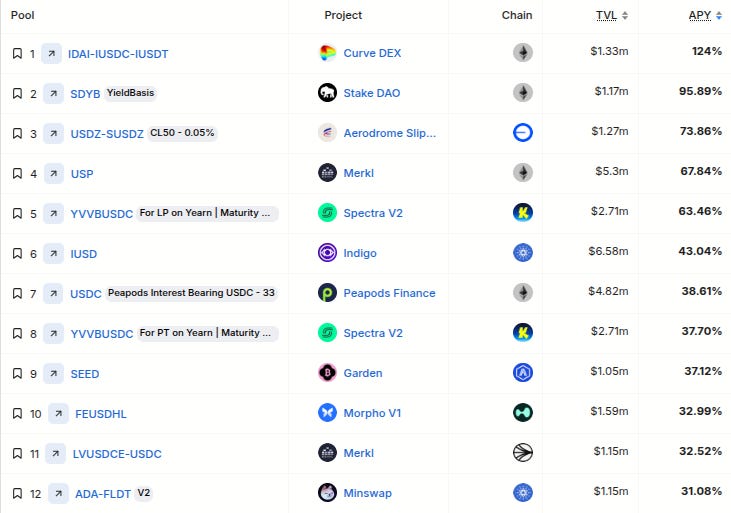
Task: Open external link icon for IDAI-IUSDC-IUSDT
Action: click(51, 54)
